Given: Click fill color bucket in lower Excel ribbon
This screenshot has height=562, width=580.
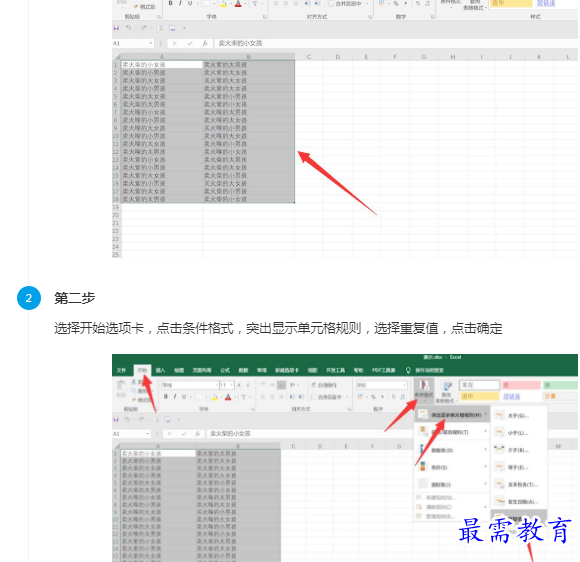Looking at the screenshot, I should 215,397.
